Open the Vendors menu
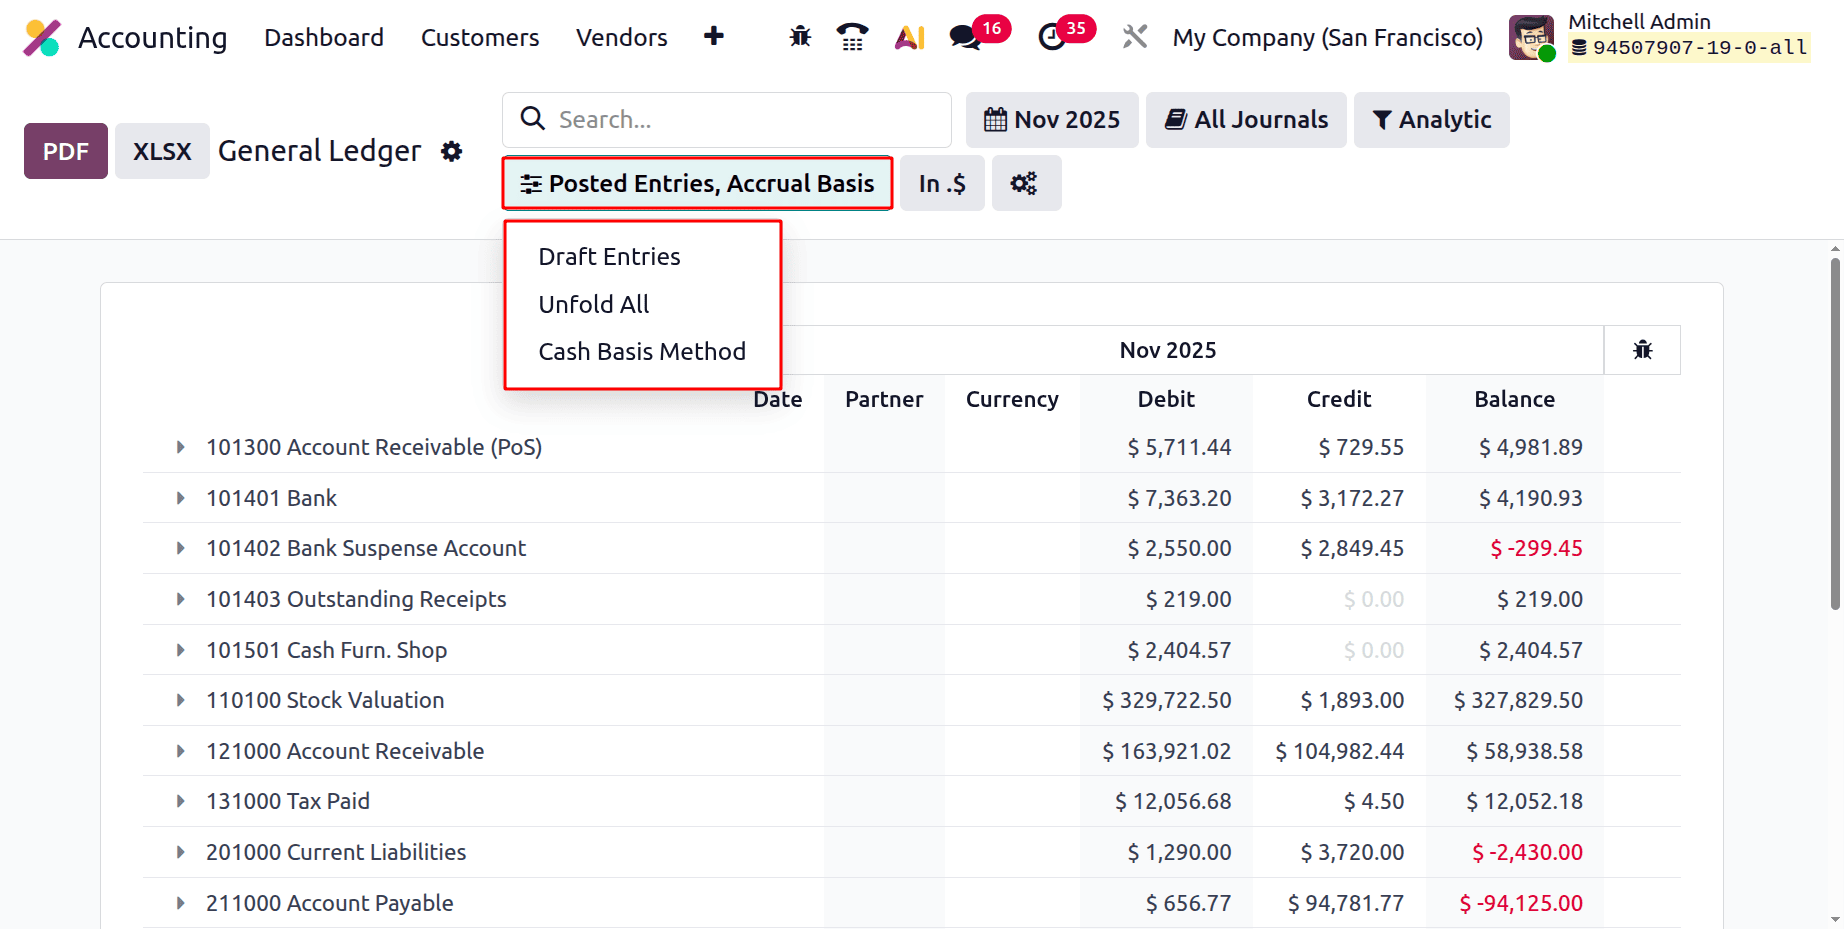The image size is (1844, 929). (622, 38)
